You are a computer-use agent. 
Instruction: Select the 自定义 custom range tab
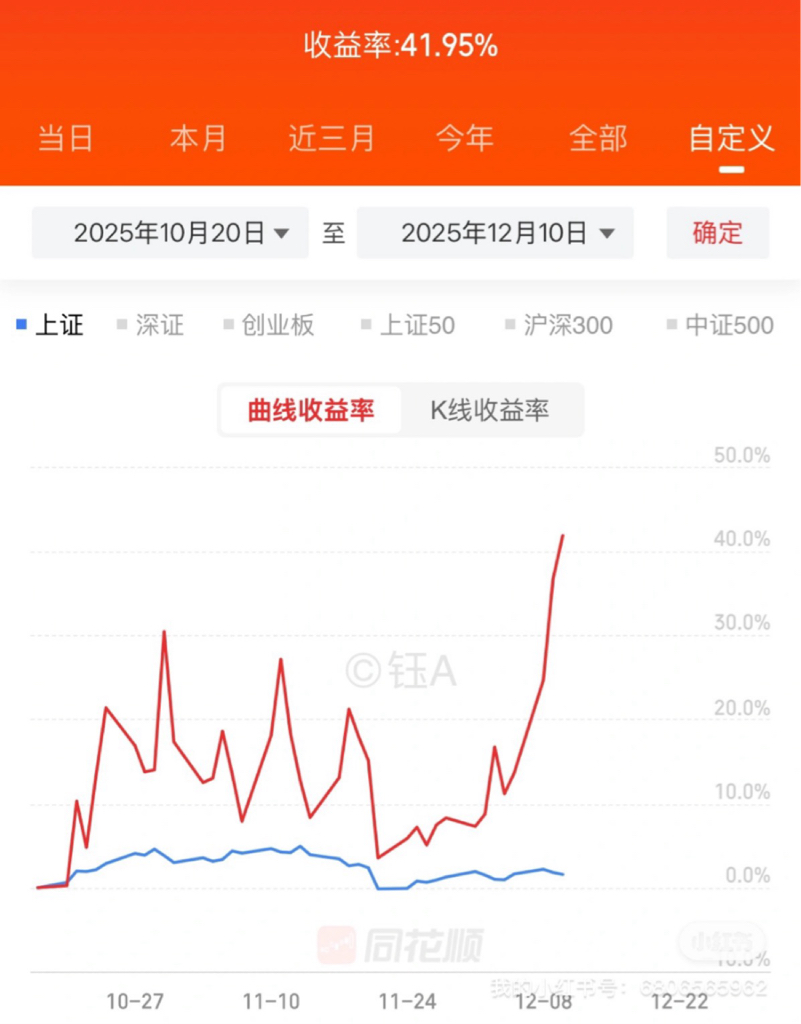tap(732, 138)
